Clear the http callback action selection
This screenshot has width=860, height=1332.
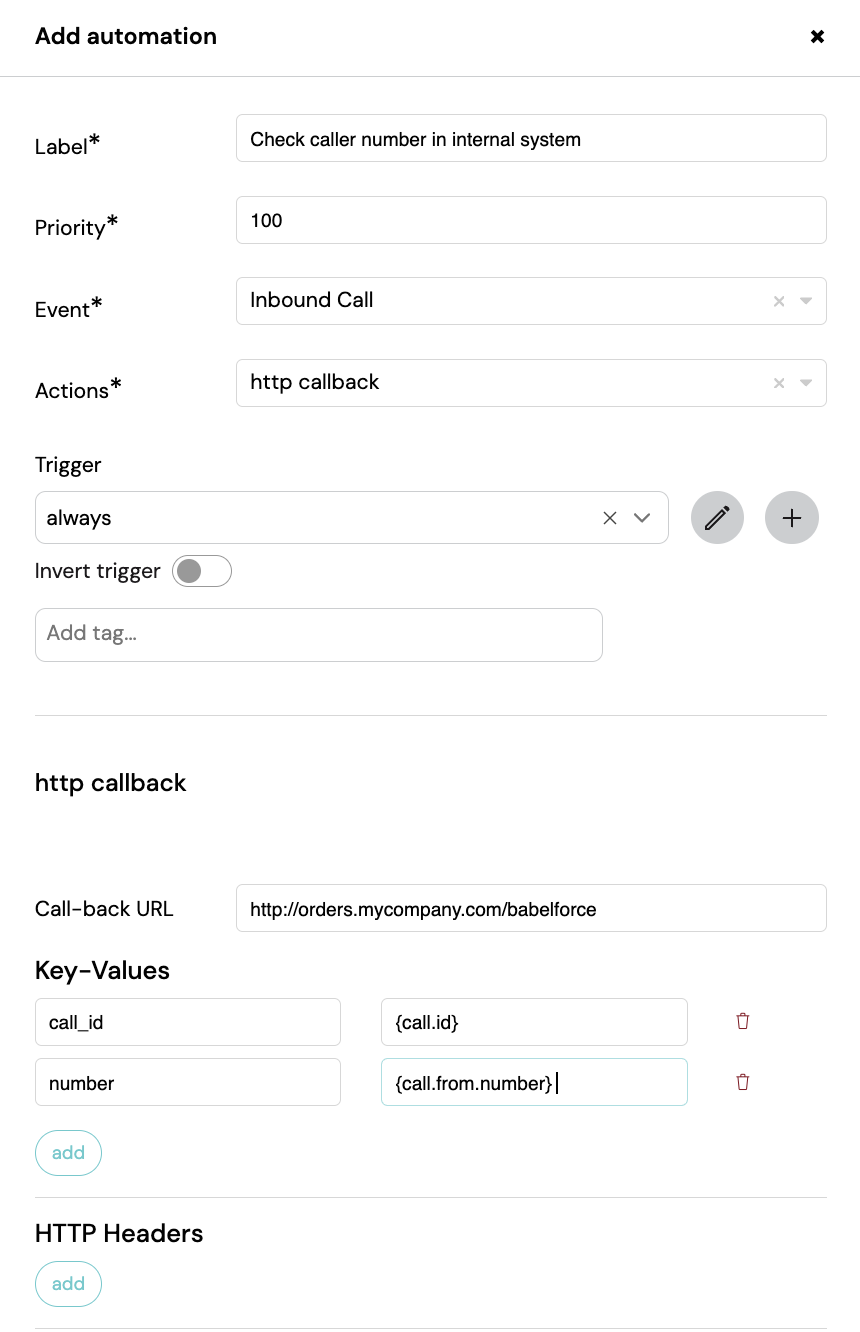(779, 383)
